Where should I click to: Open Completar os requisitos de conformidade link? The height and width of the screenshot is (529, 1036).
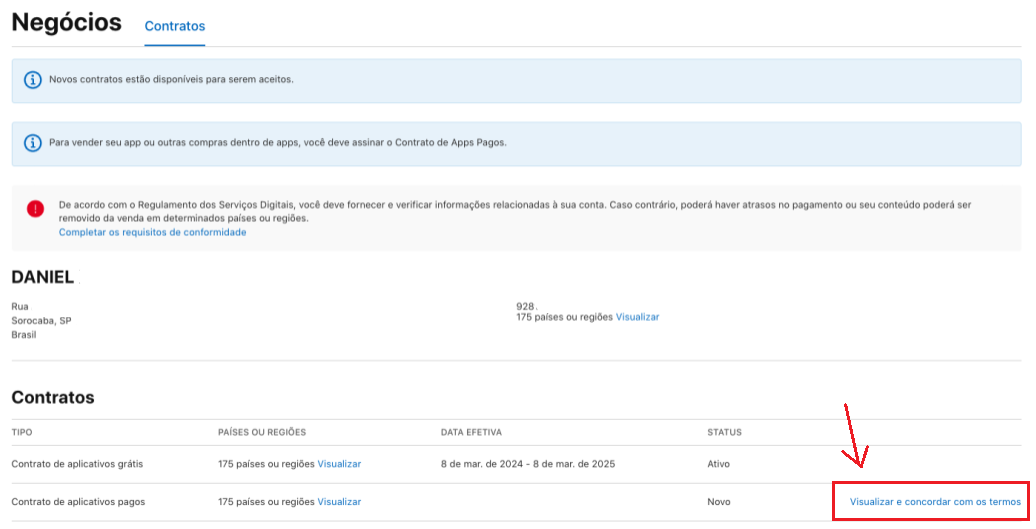tap(152, 232)
